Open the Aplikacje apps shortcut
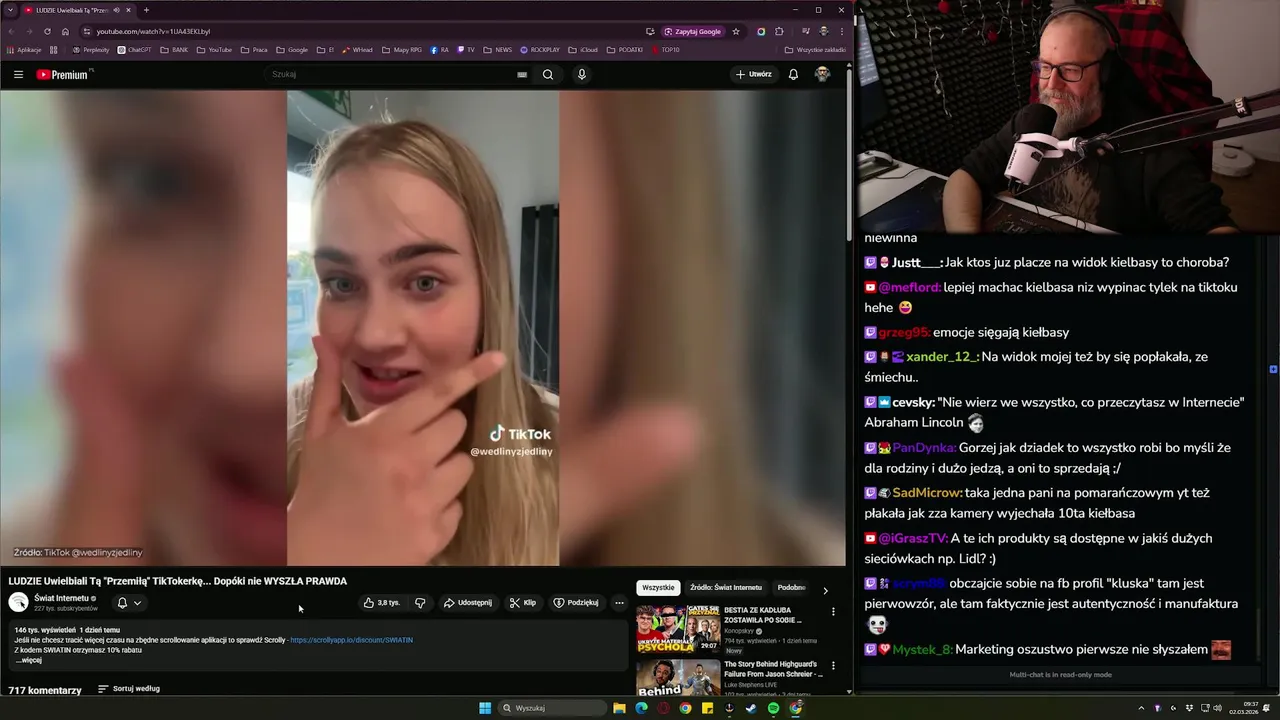Screen dimensions: 1280x720 click(24, 49)
